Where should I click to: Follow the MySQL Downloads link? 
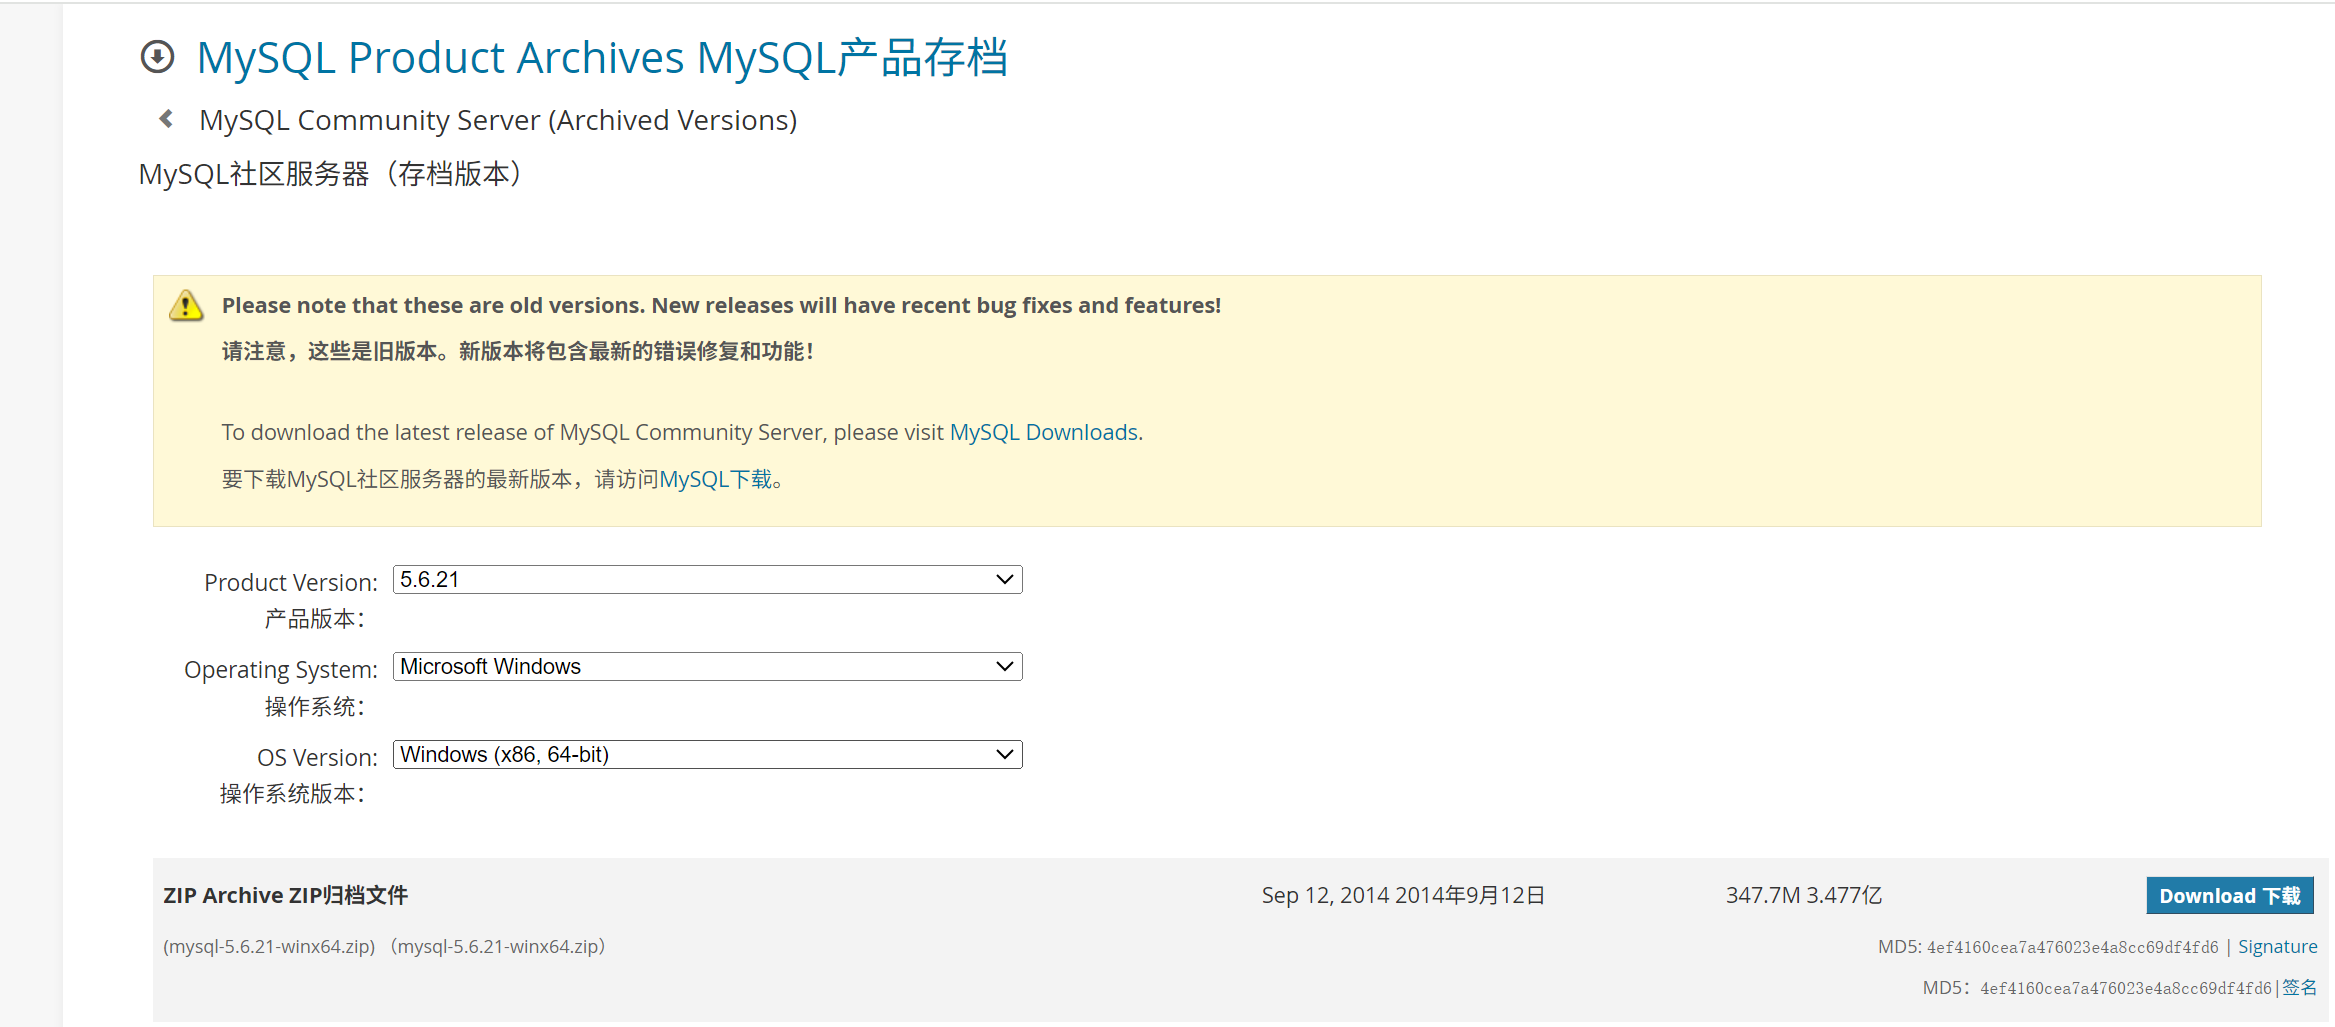(x=1044, y=432)
